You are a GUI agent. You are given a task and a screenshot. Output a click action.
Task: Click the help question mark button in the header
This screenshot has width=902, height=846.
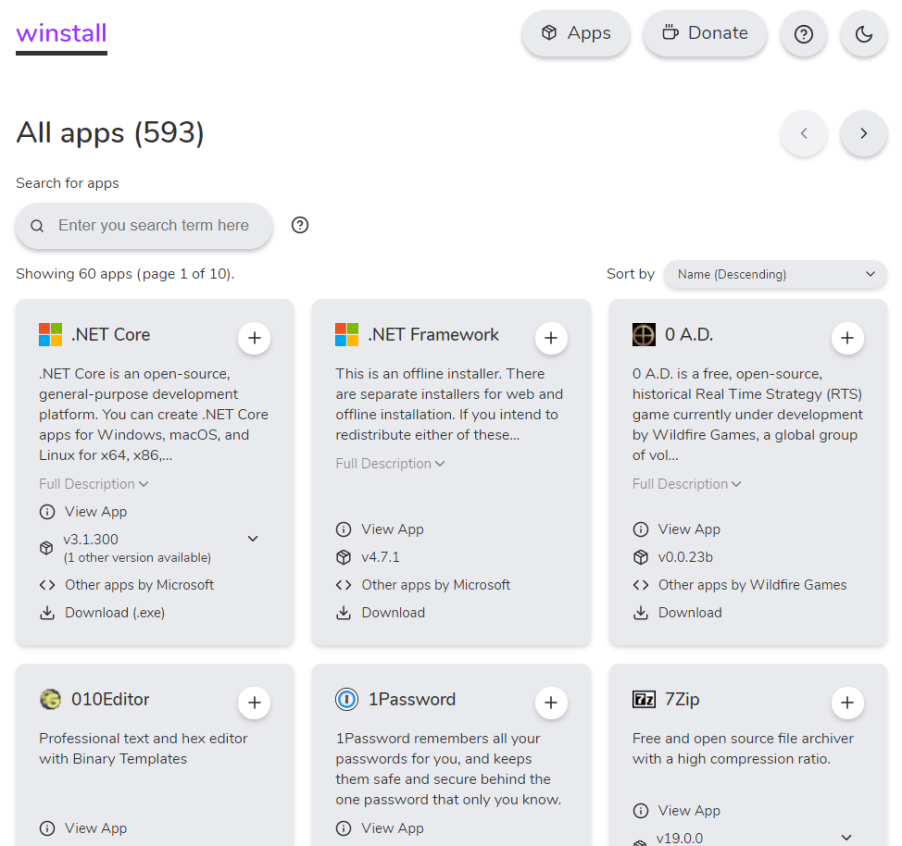coord(804,34)
